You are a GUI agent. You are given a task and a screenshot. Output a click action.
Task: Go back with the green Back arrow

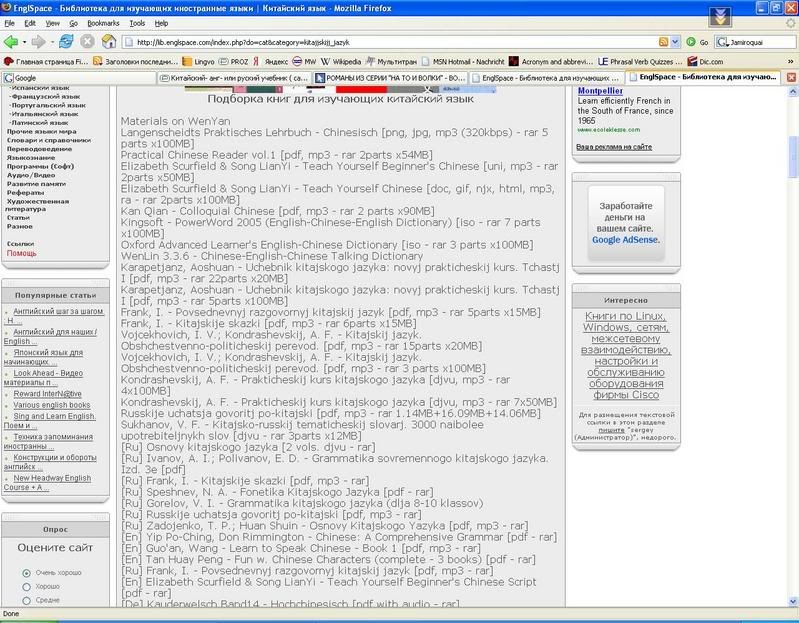pos(10,42)
